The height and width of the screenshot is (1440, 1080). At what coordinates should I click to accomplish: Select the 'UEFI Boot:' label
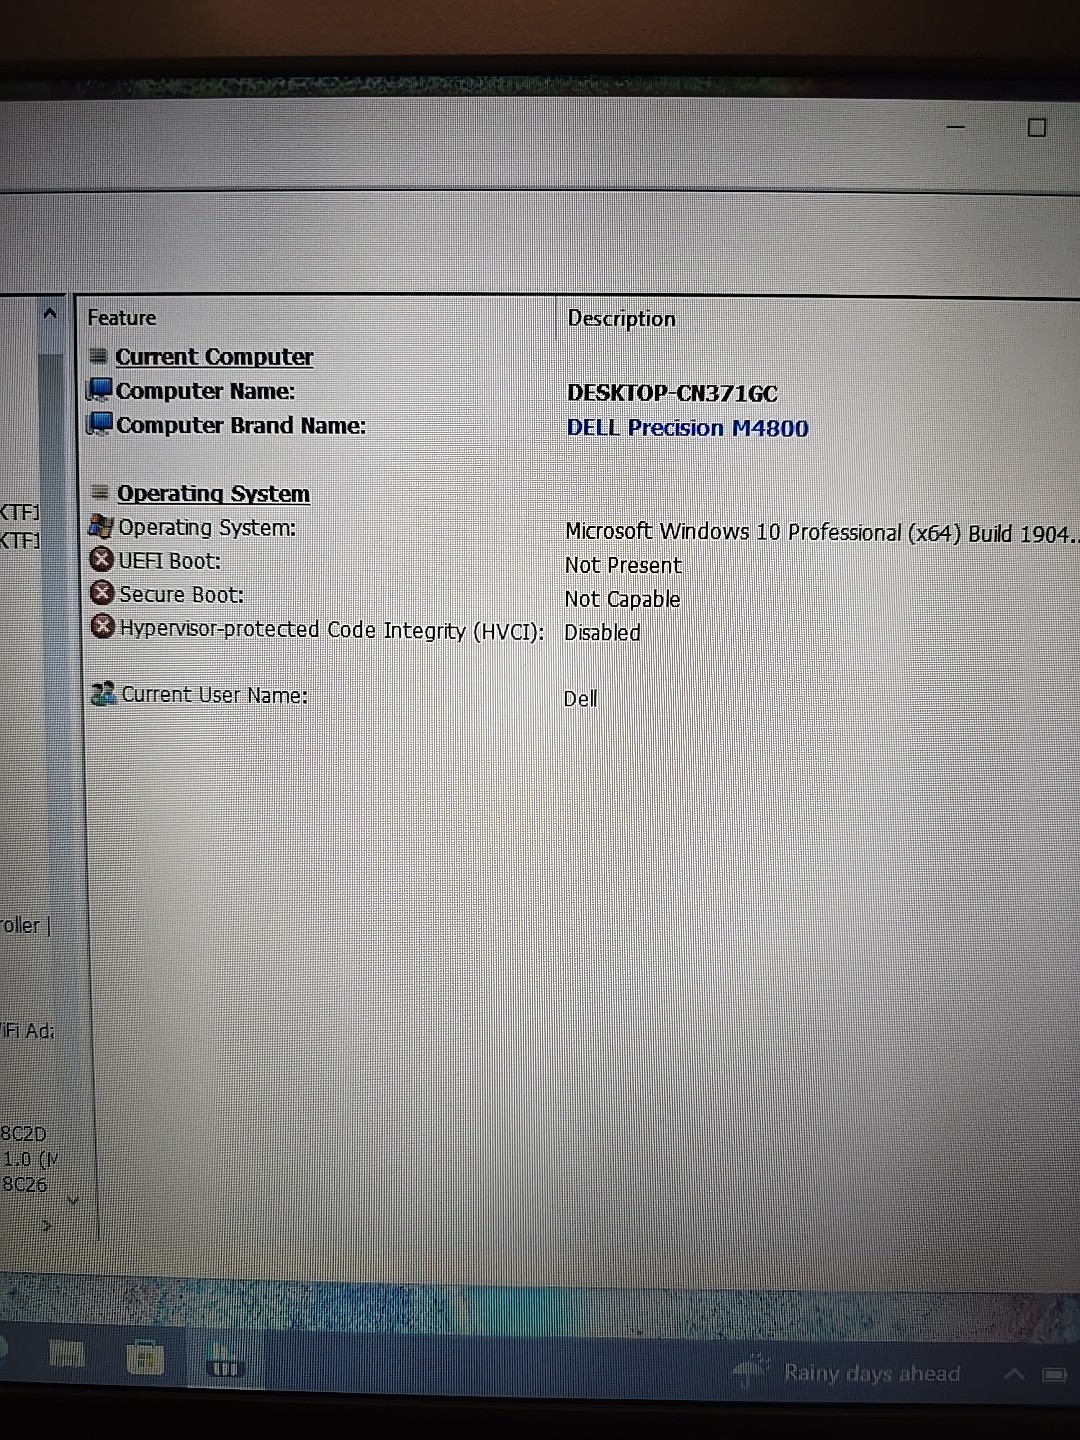(169, 561)
